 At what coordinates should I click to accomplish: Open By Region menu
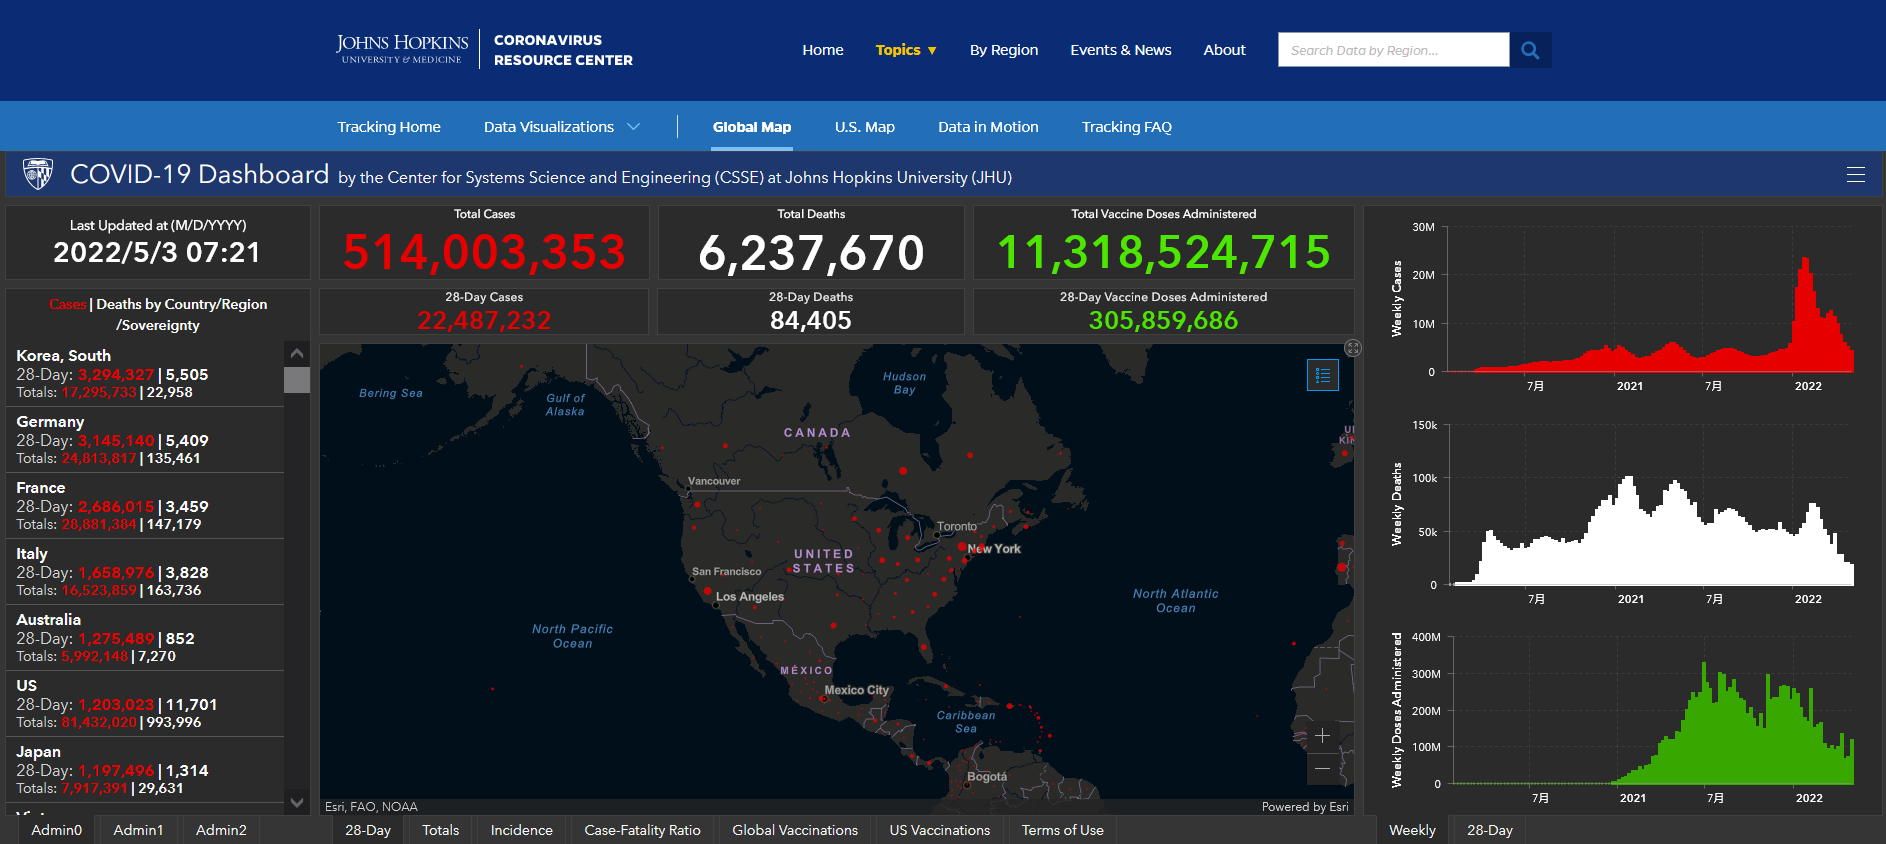point(1004,50)
